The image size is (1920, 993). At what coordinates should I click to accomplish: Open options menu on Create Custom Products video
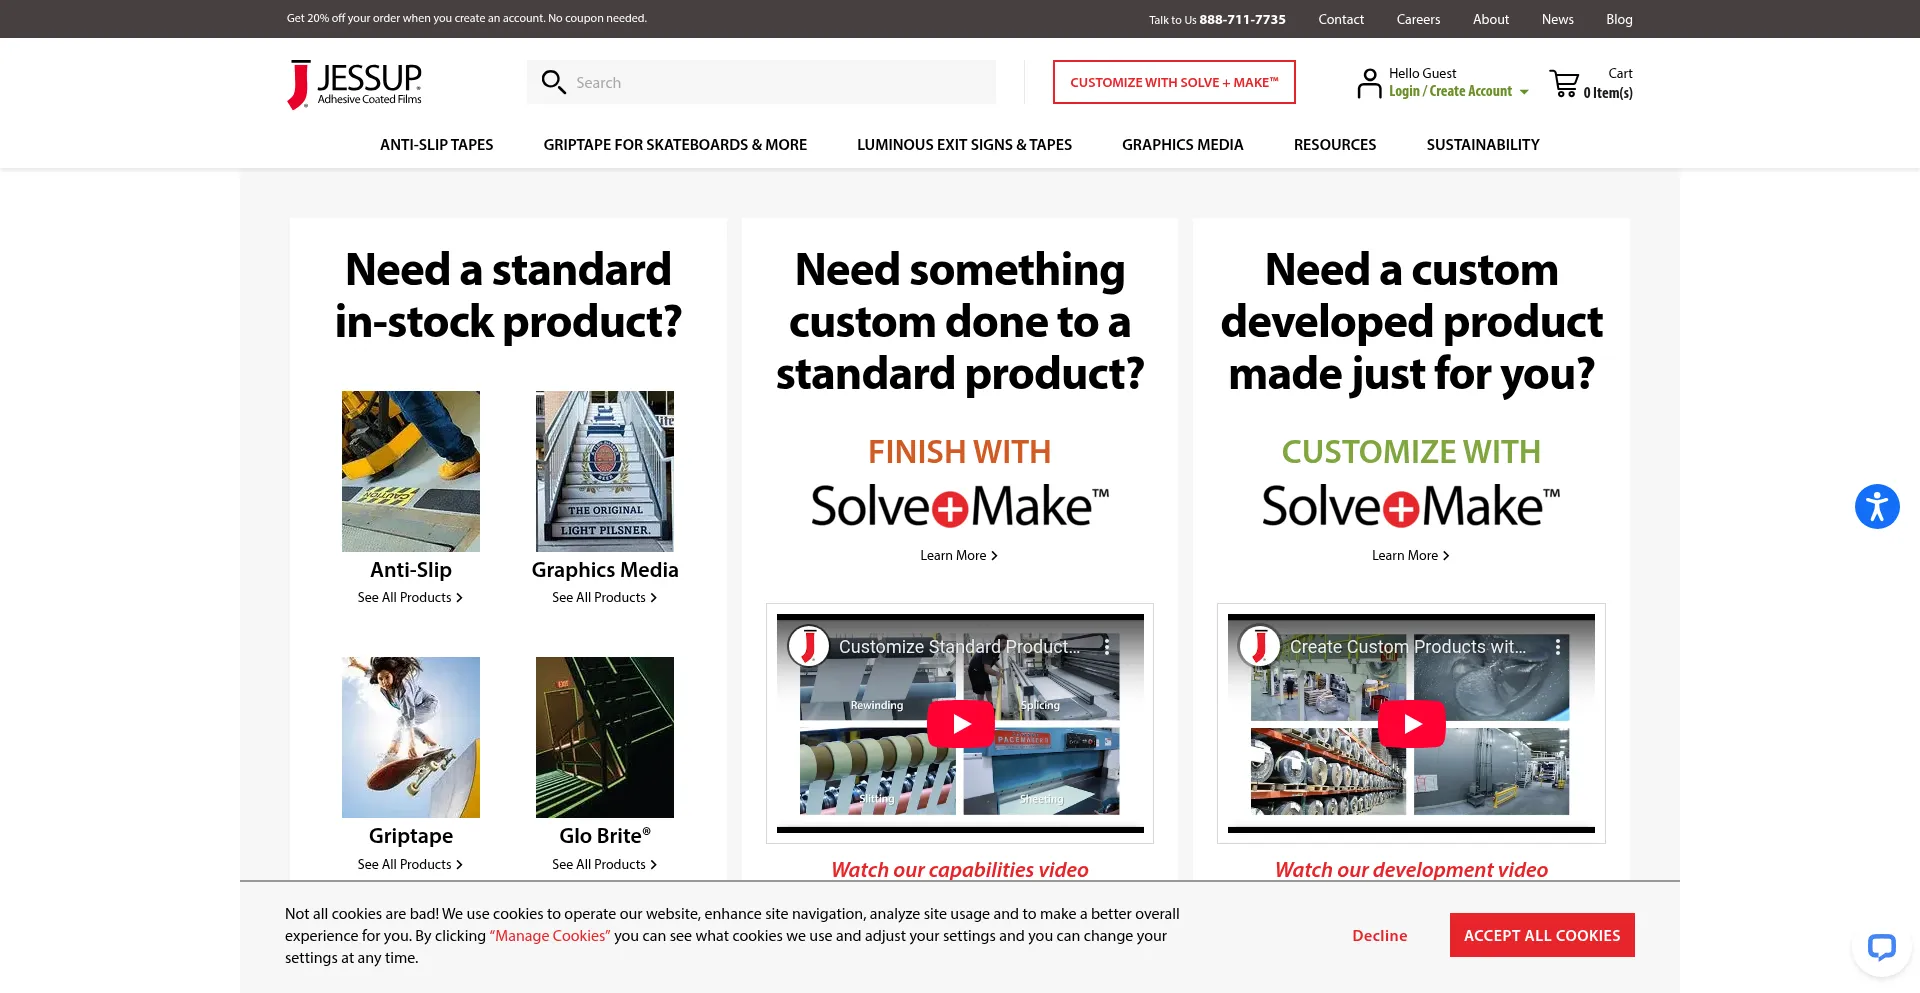click(x=1558, y=647)
